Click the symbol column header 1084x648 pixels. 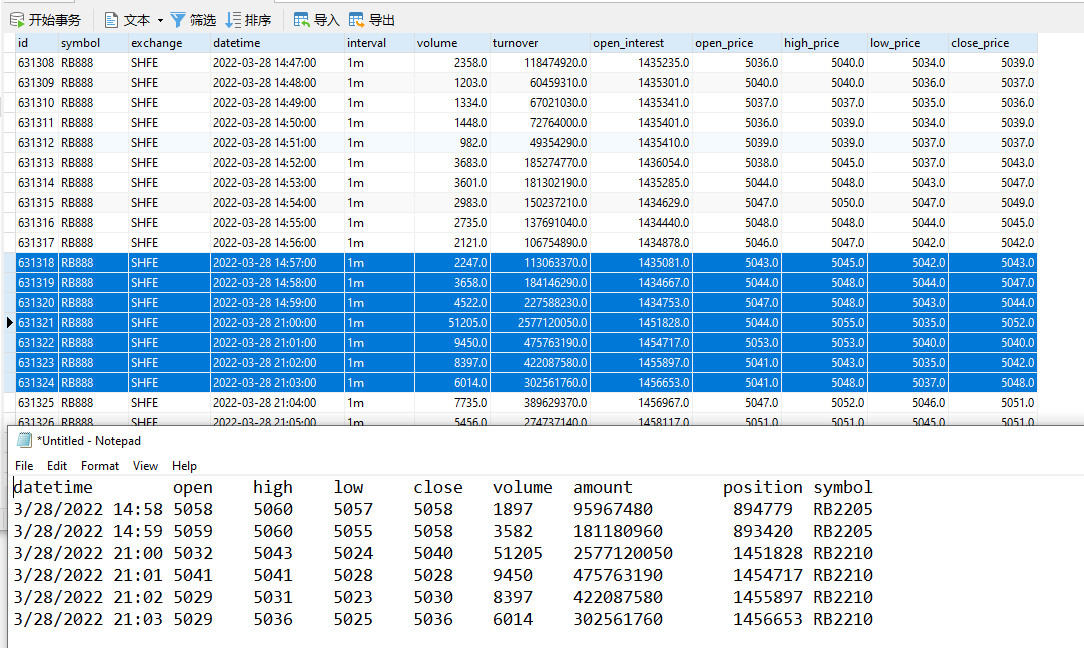pyautogui.click(x=93, y=43)
